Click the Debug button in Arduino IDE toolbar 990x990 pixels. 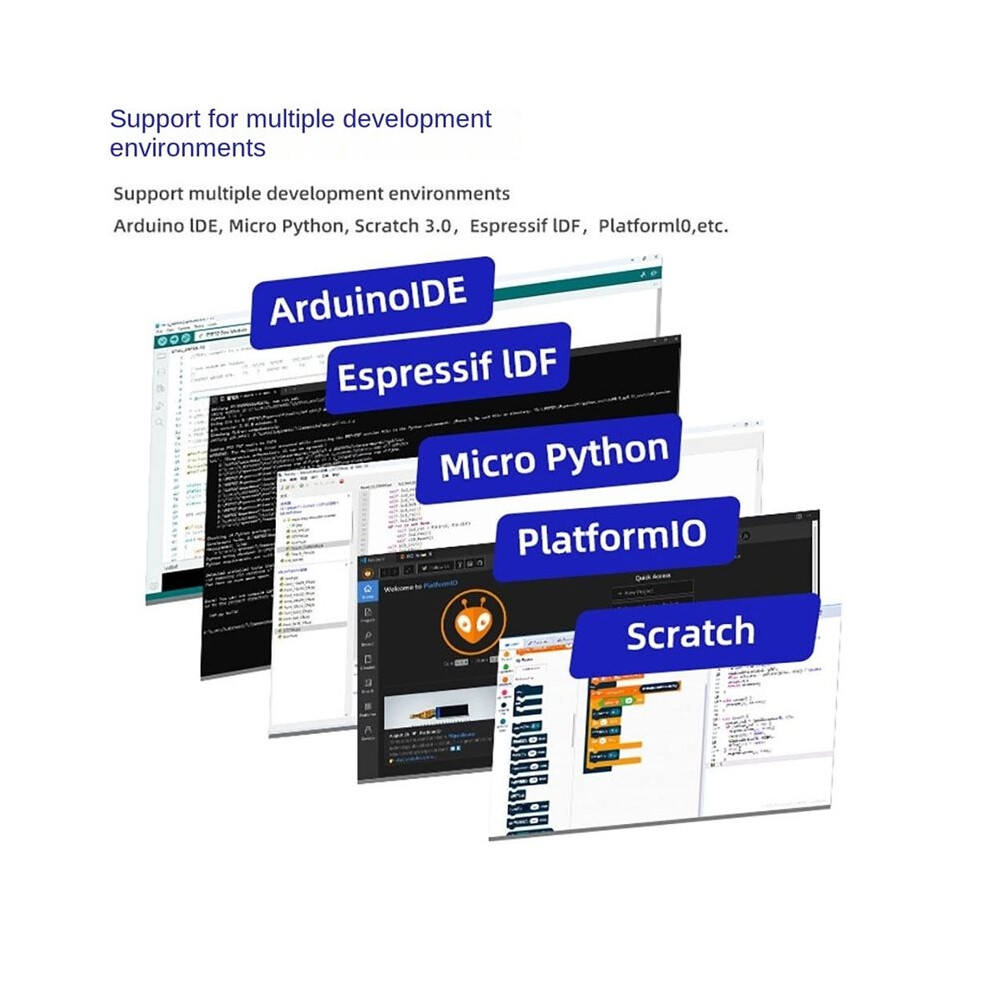(x=186, y=338)
